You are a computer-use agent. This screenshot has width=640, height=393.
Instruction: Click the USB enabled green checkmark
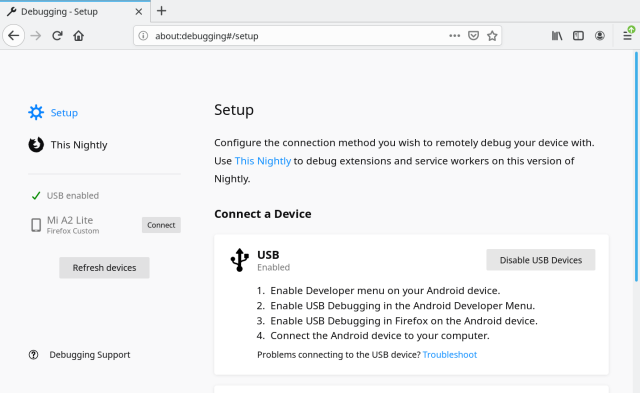coord(36,196)
